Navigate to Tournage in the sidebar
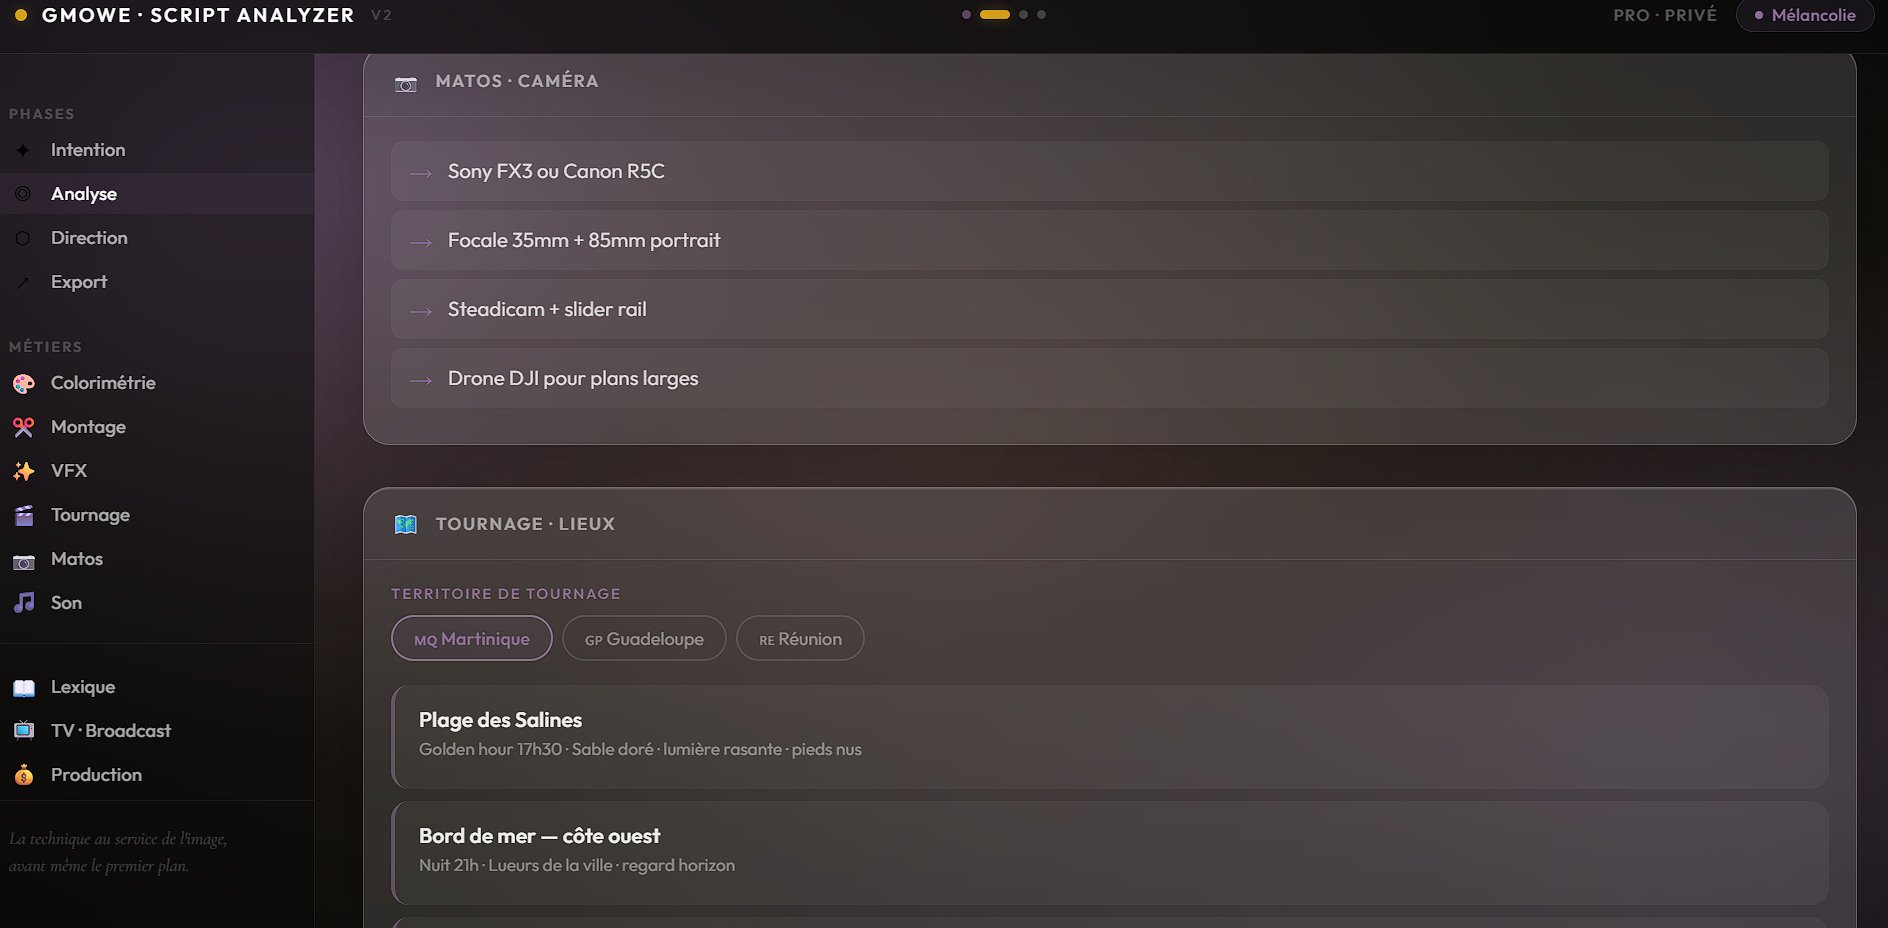1888x928 pixels. pos(157,515)
